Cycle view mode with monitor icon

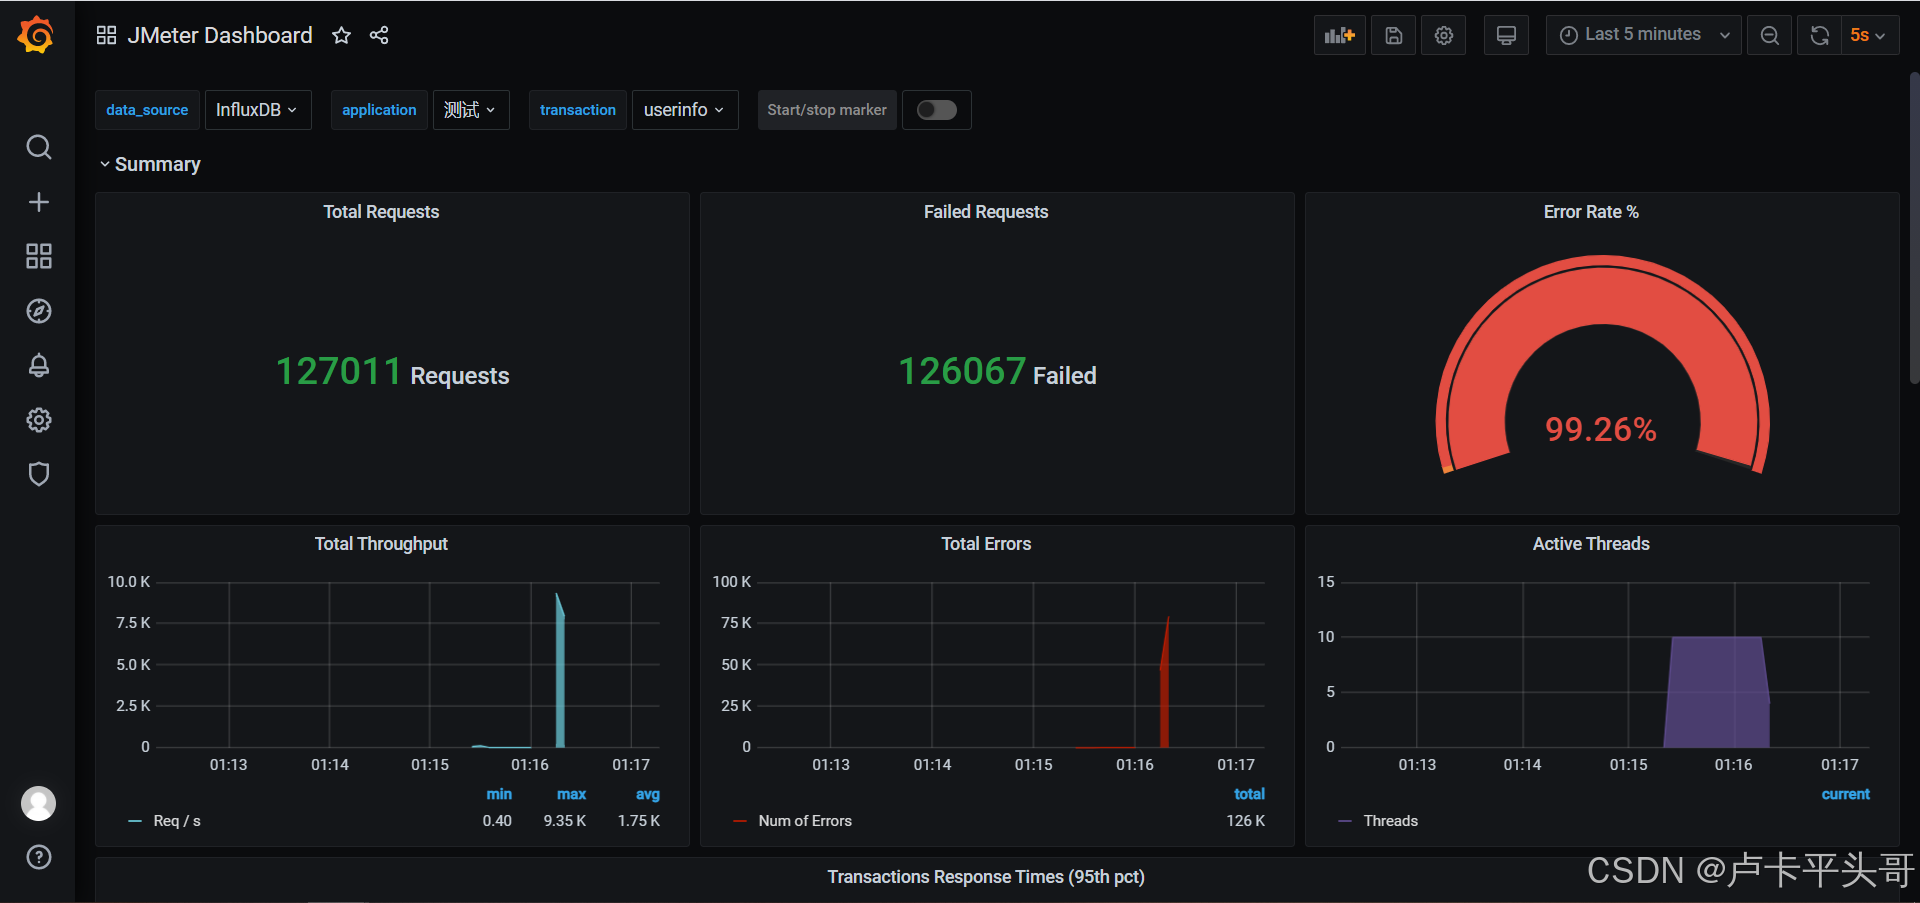point(1506,35)
